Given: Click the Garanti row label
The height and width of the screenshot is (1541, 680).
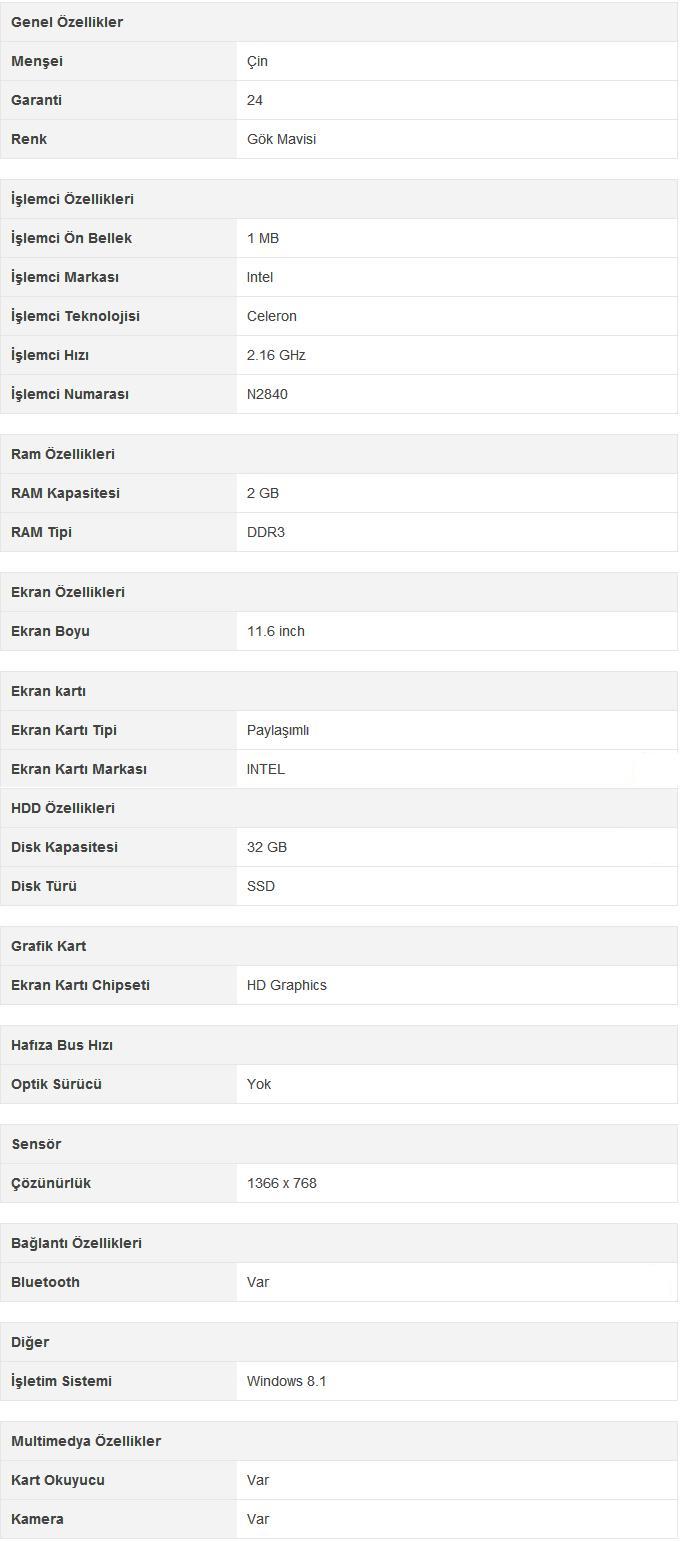Looking at the screenshot, I should pos(36,100).
